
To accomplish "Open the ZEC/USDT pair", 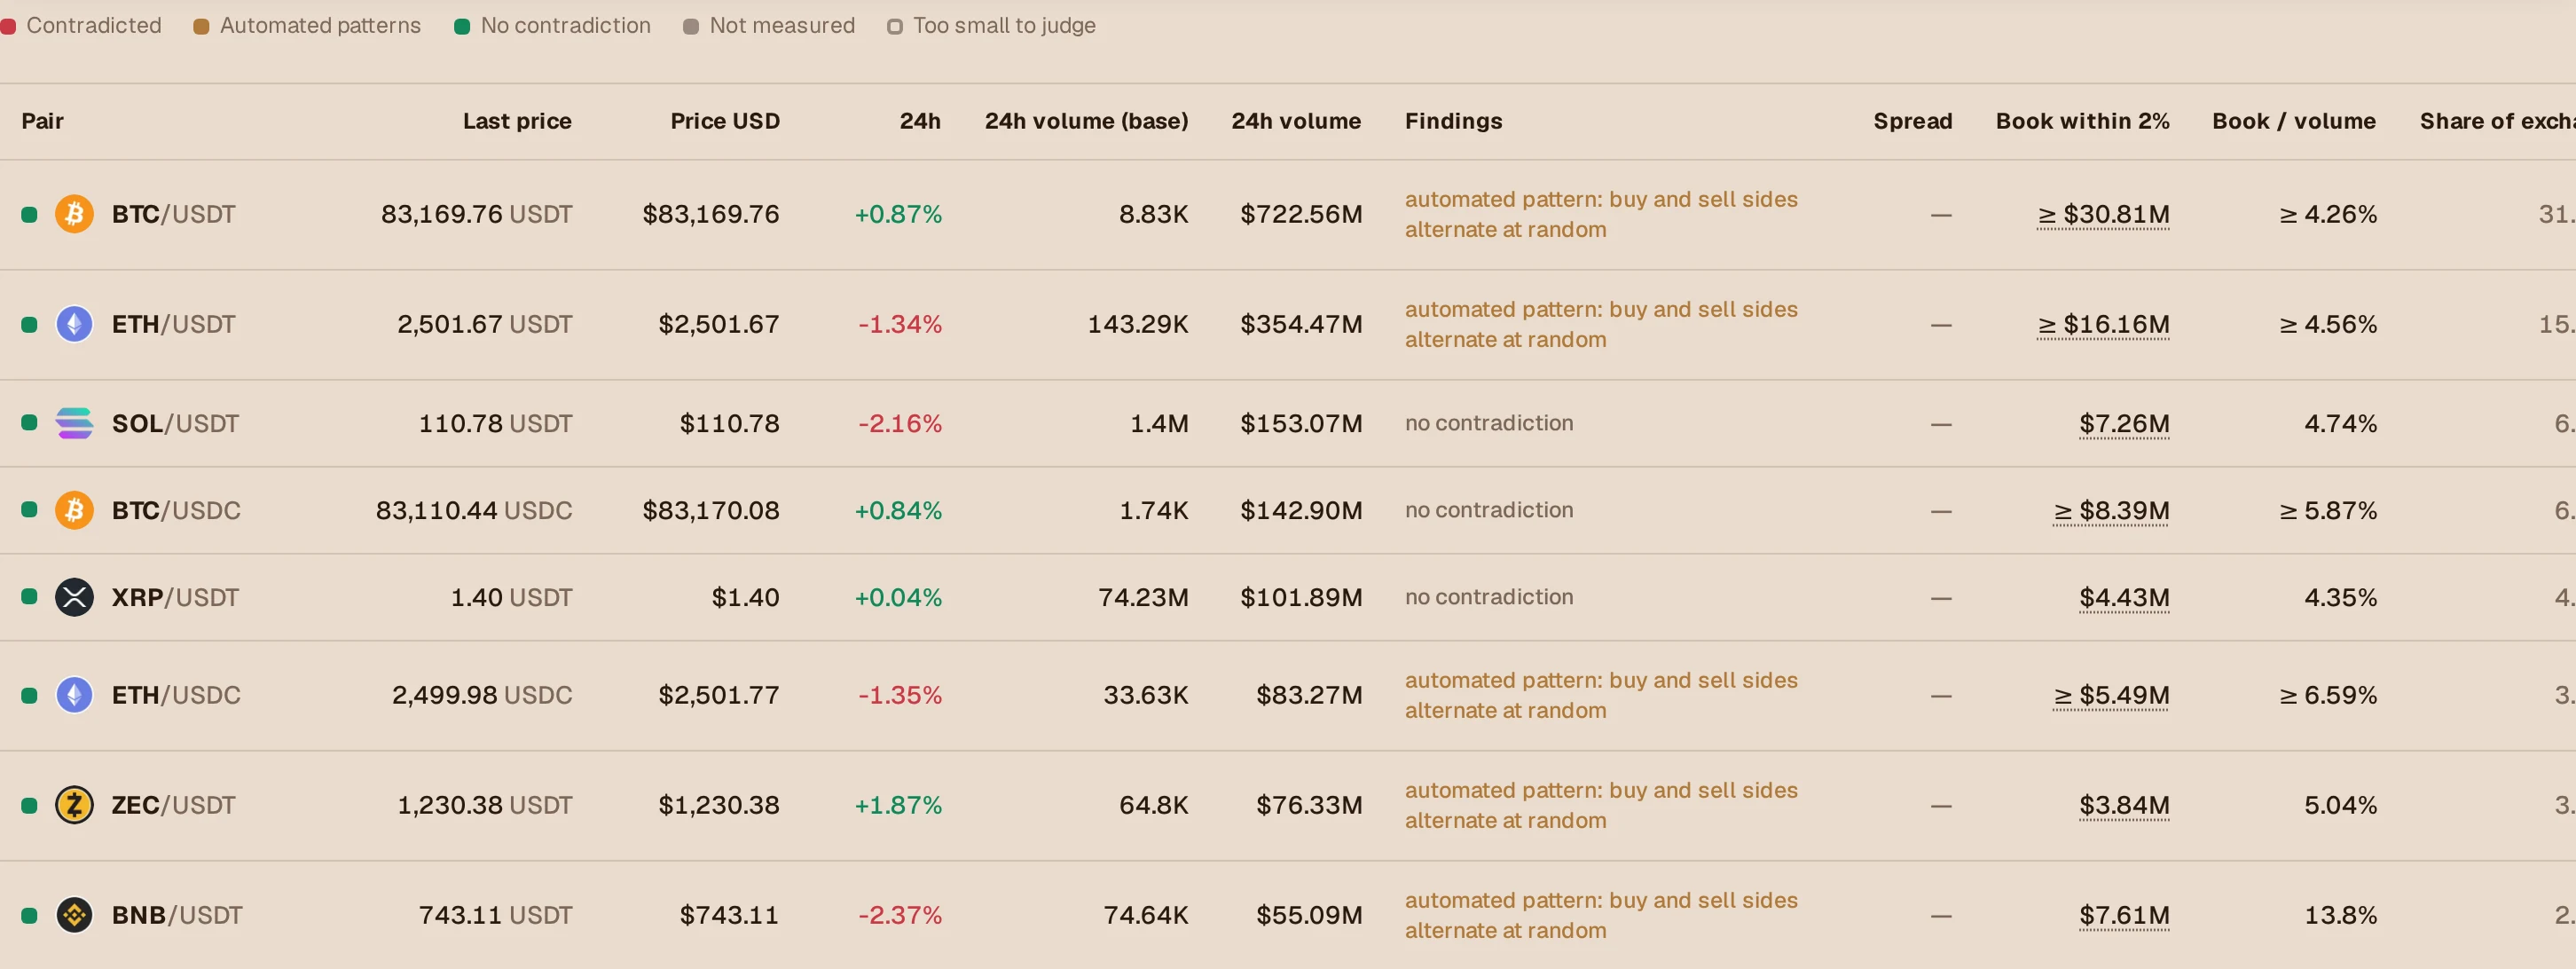I will click(x=174, y=805).
